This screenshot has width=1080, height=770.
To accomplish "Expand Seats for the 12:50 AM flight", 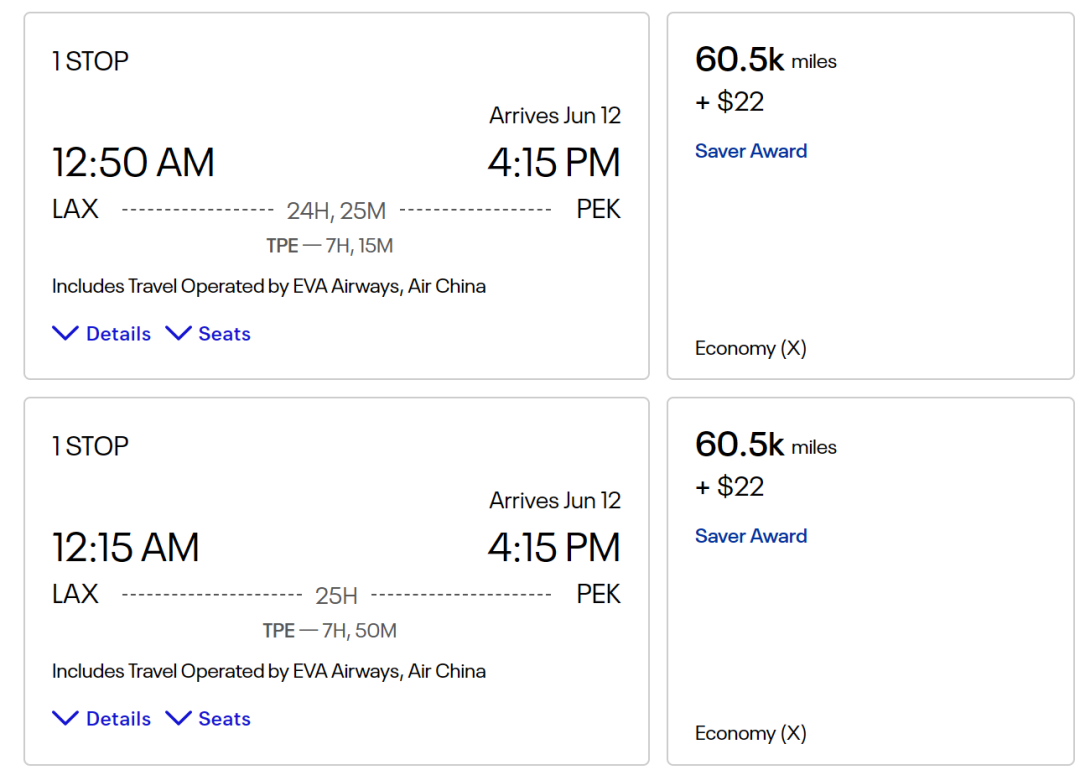I will 209,334.
